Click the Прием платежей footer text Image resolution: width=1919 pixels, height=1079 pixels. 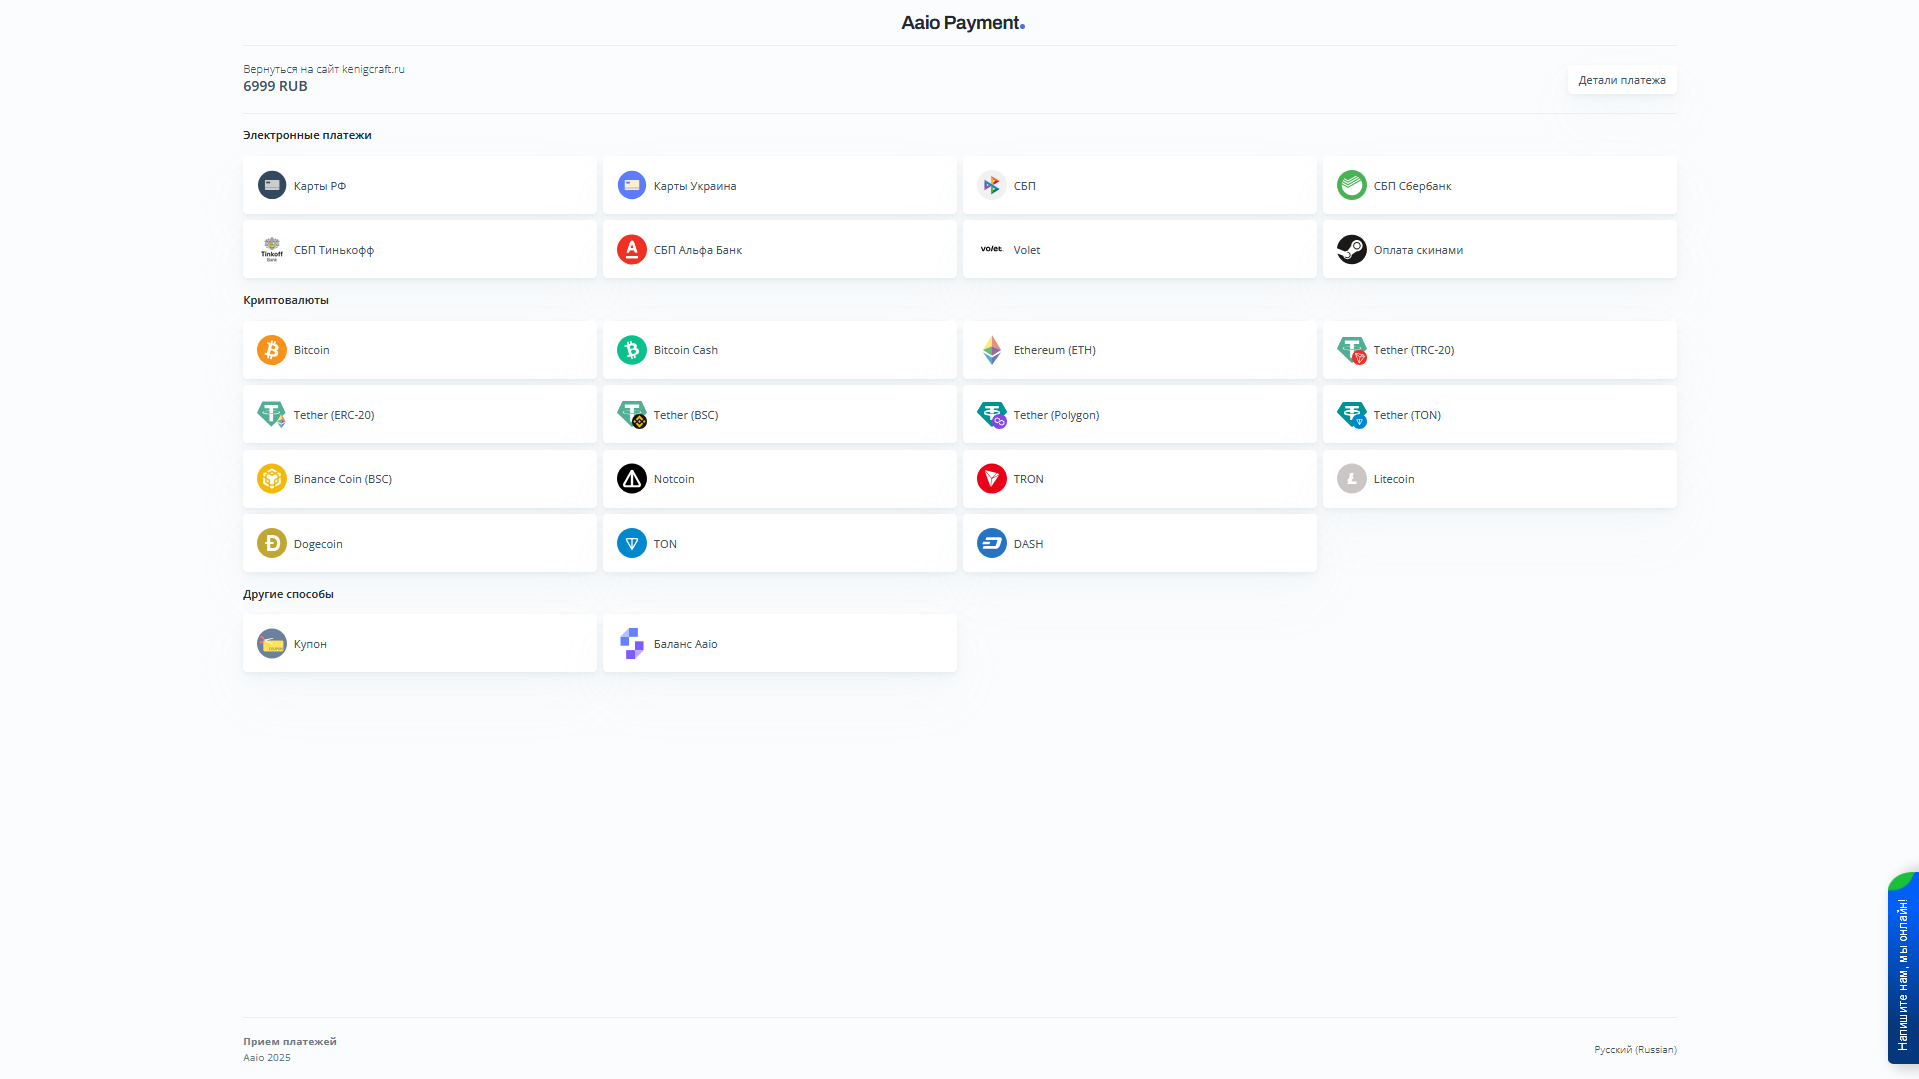click(290, 1041)
